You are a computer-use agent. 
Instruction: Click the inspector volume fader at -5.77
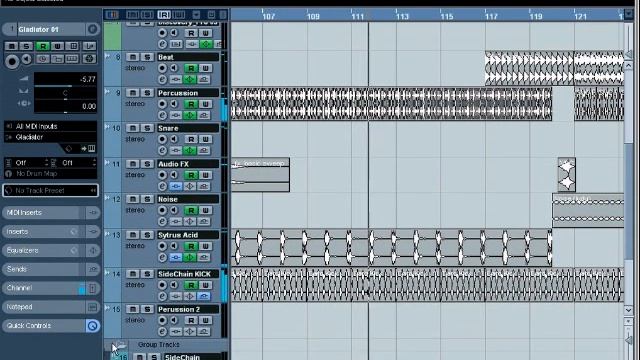(x=65, y=80)
